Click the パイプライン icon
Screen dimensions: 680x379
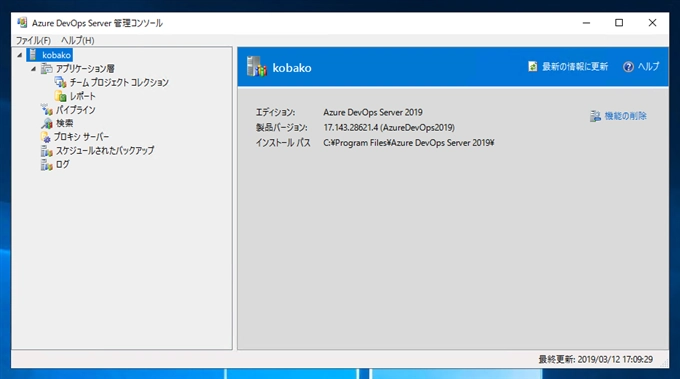tap(46, 110)
